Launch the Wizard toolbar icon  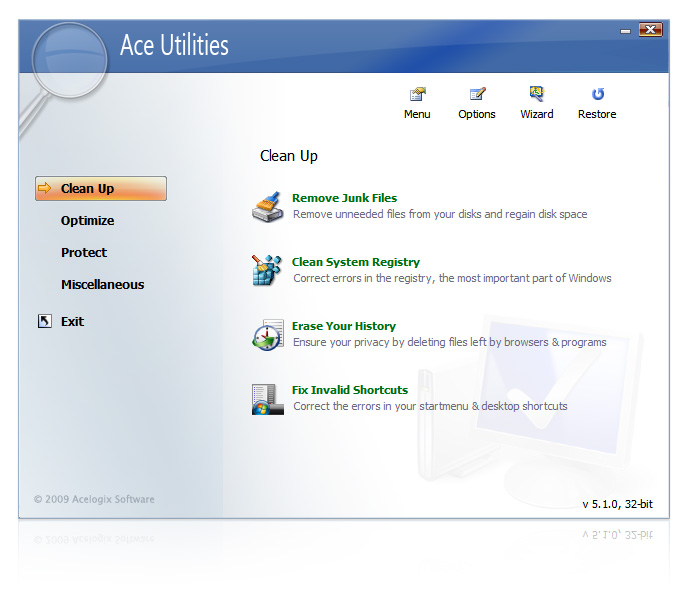pos(537,95)
